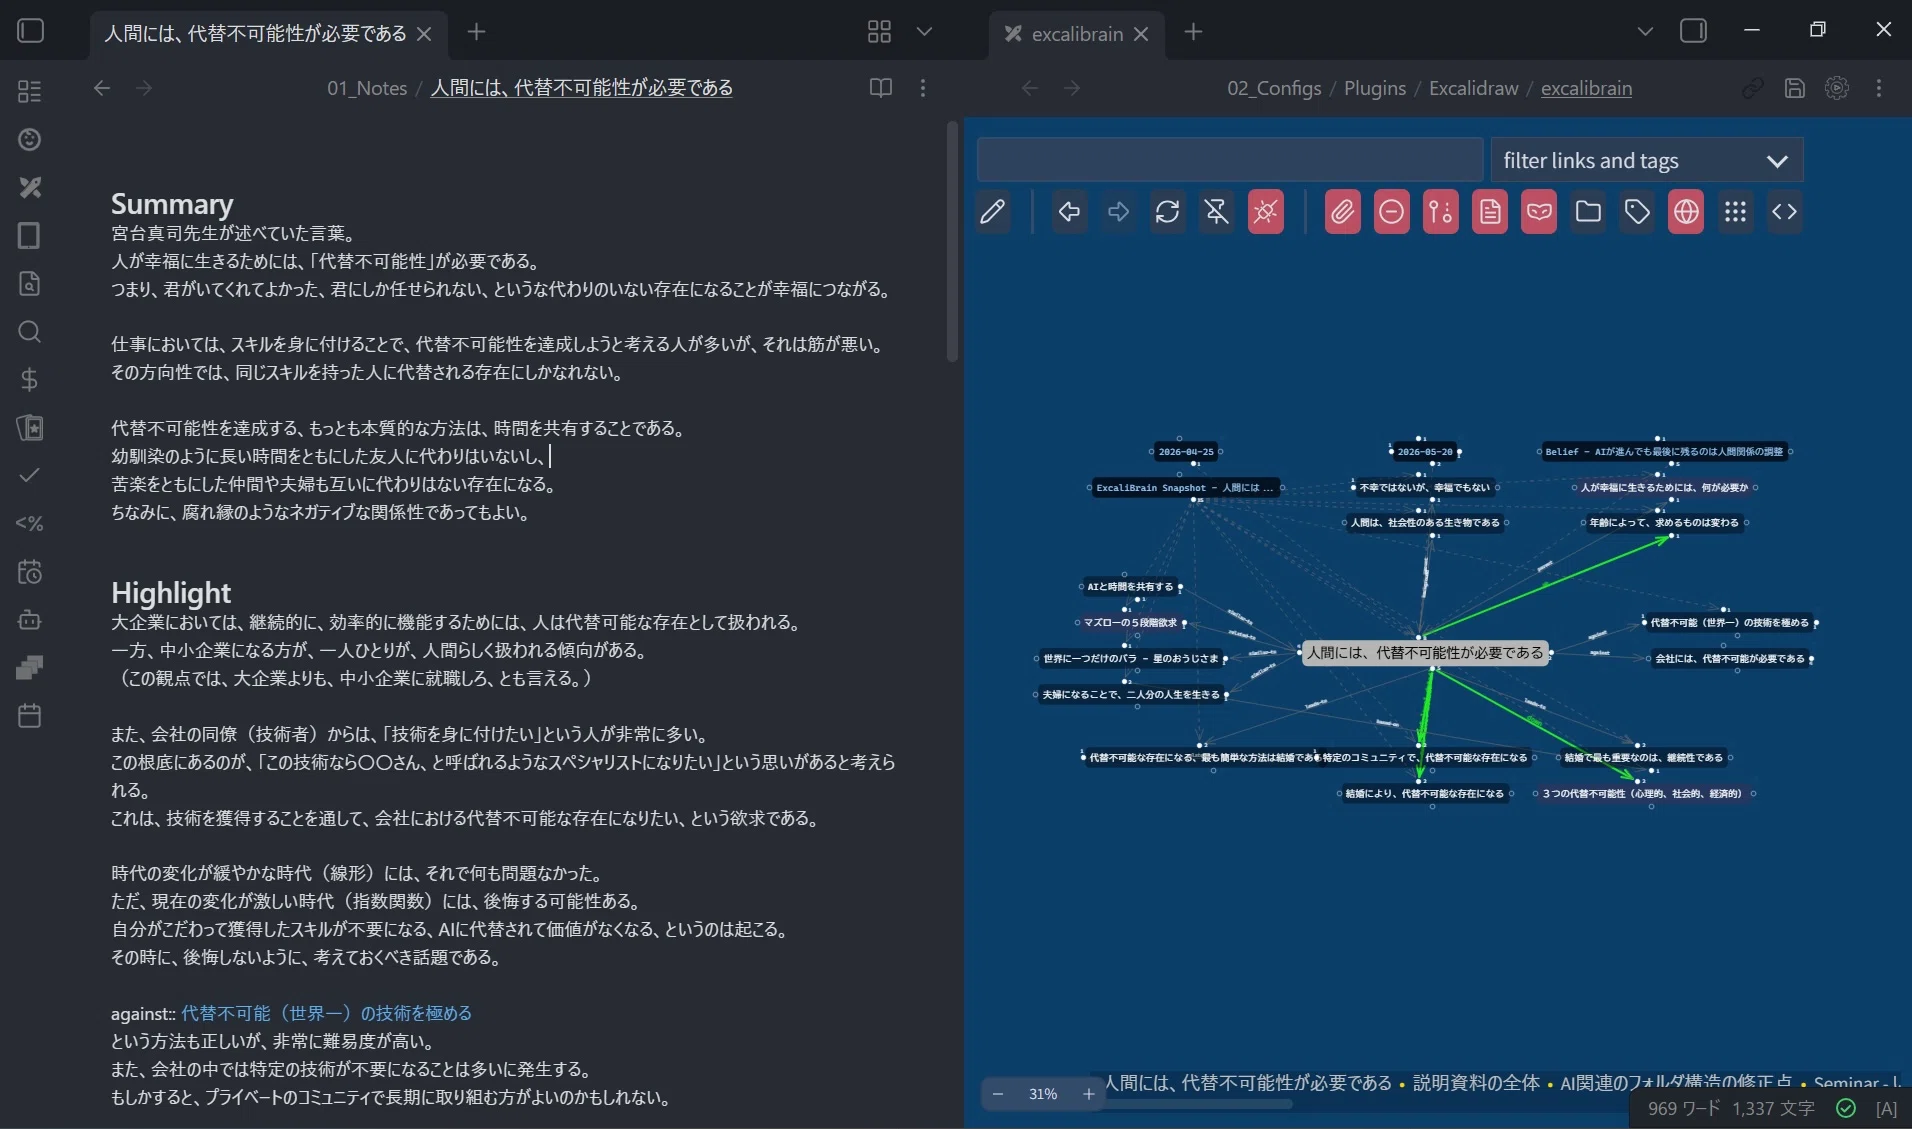Open the left tab group list chevron
Screen dimensions: 1912x1129
tap(924, 32)
